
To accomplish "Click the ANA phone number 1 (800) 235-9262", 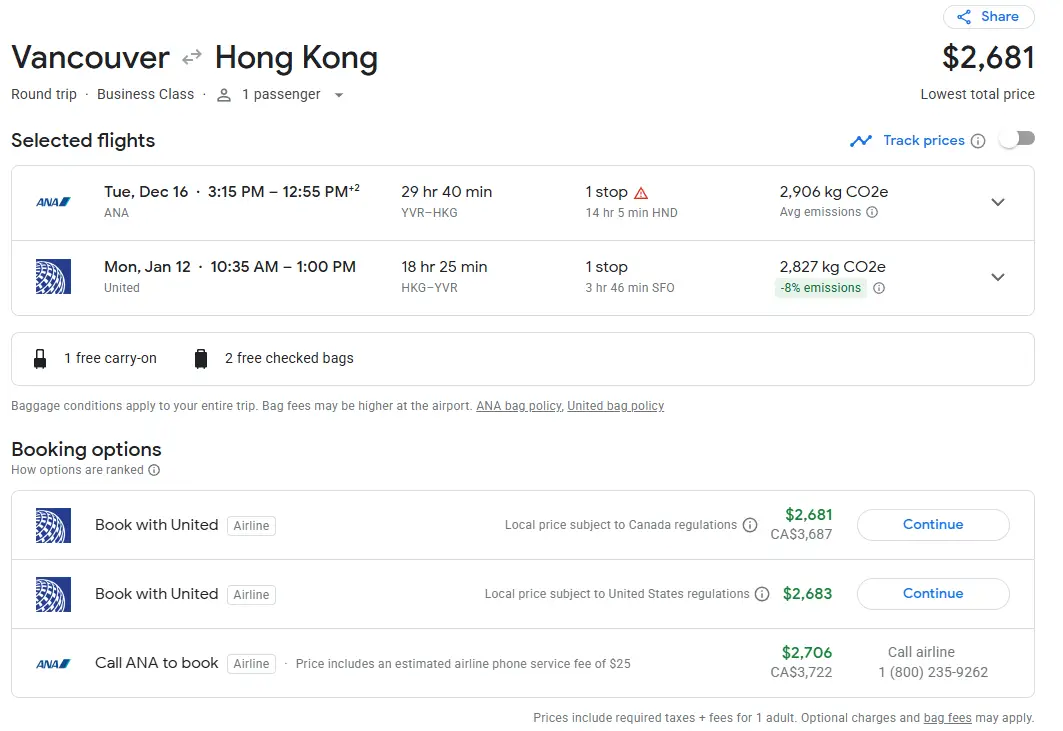I will point(933,673).
